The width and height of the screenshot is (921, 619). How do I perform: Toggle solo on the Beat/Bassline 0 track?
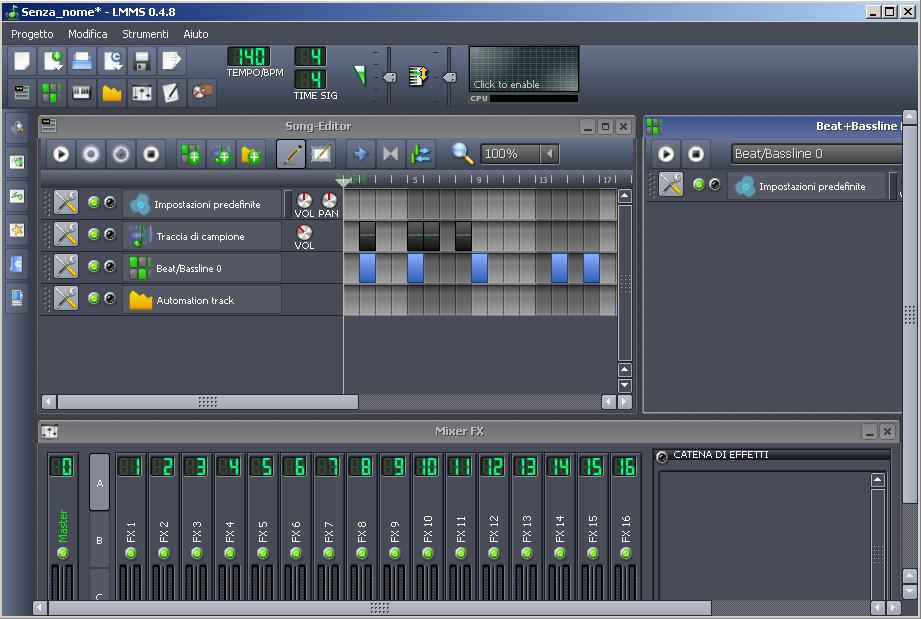pos(109,267)
